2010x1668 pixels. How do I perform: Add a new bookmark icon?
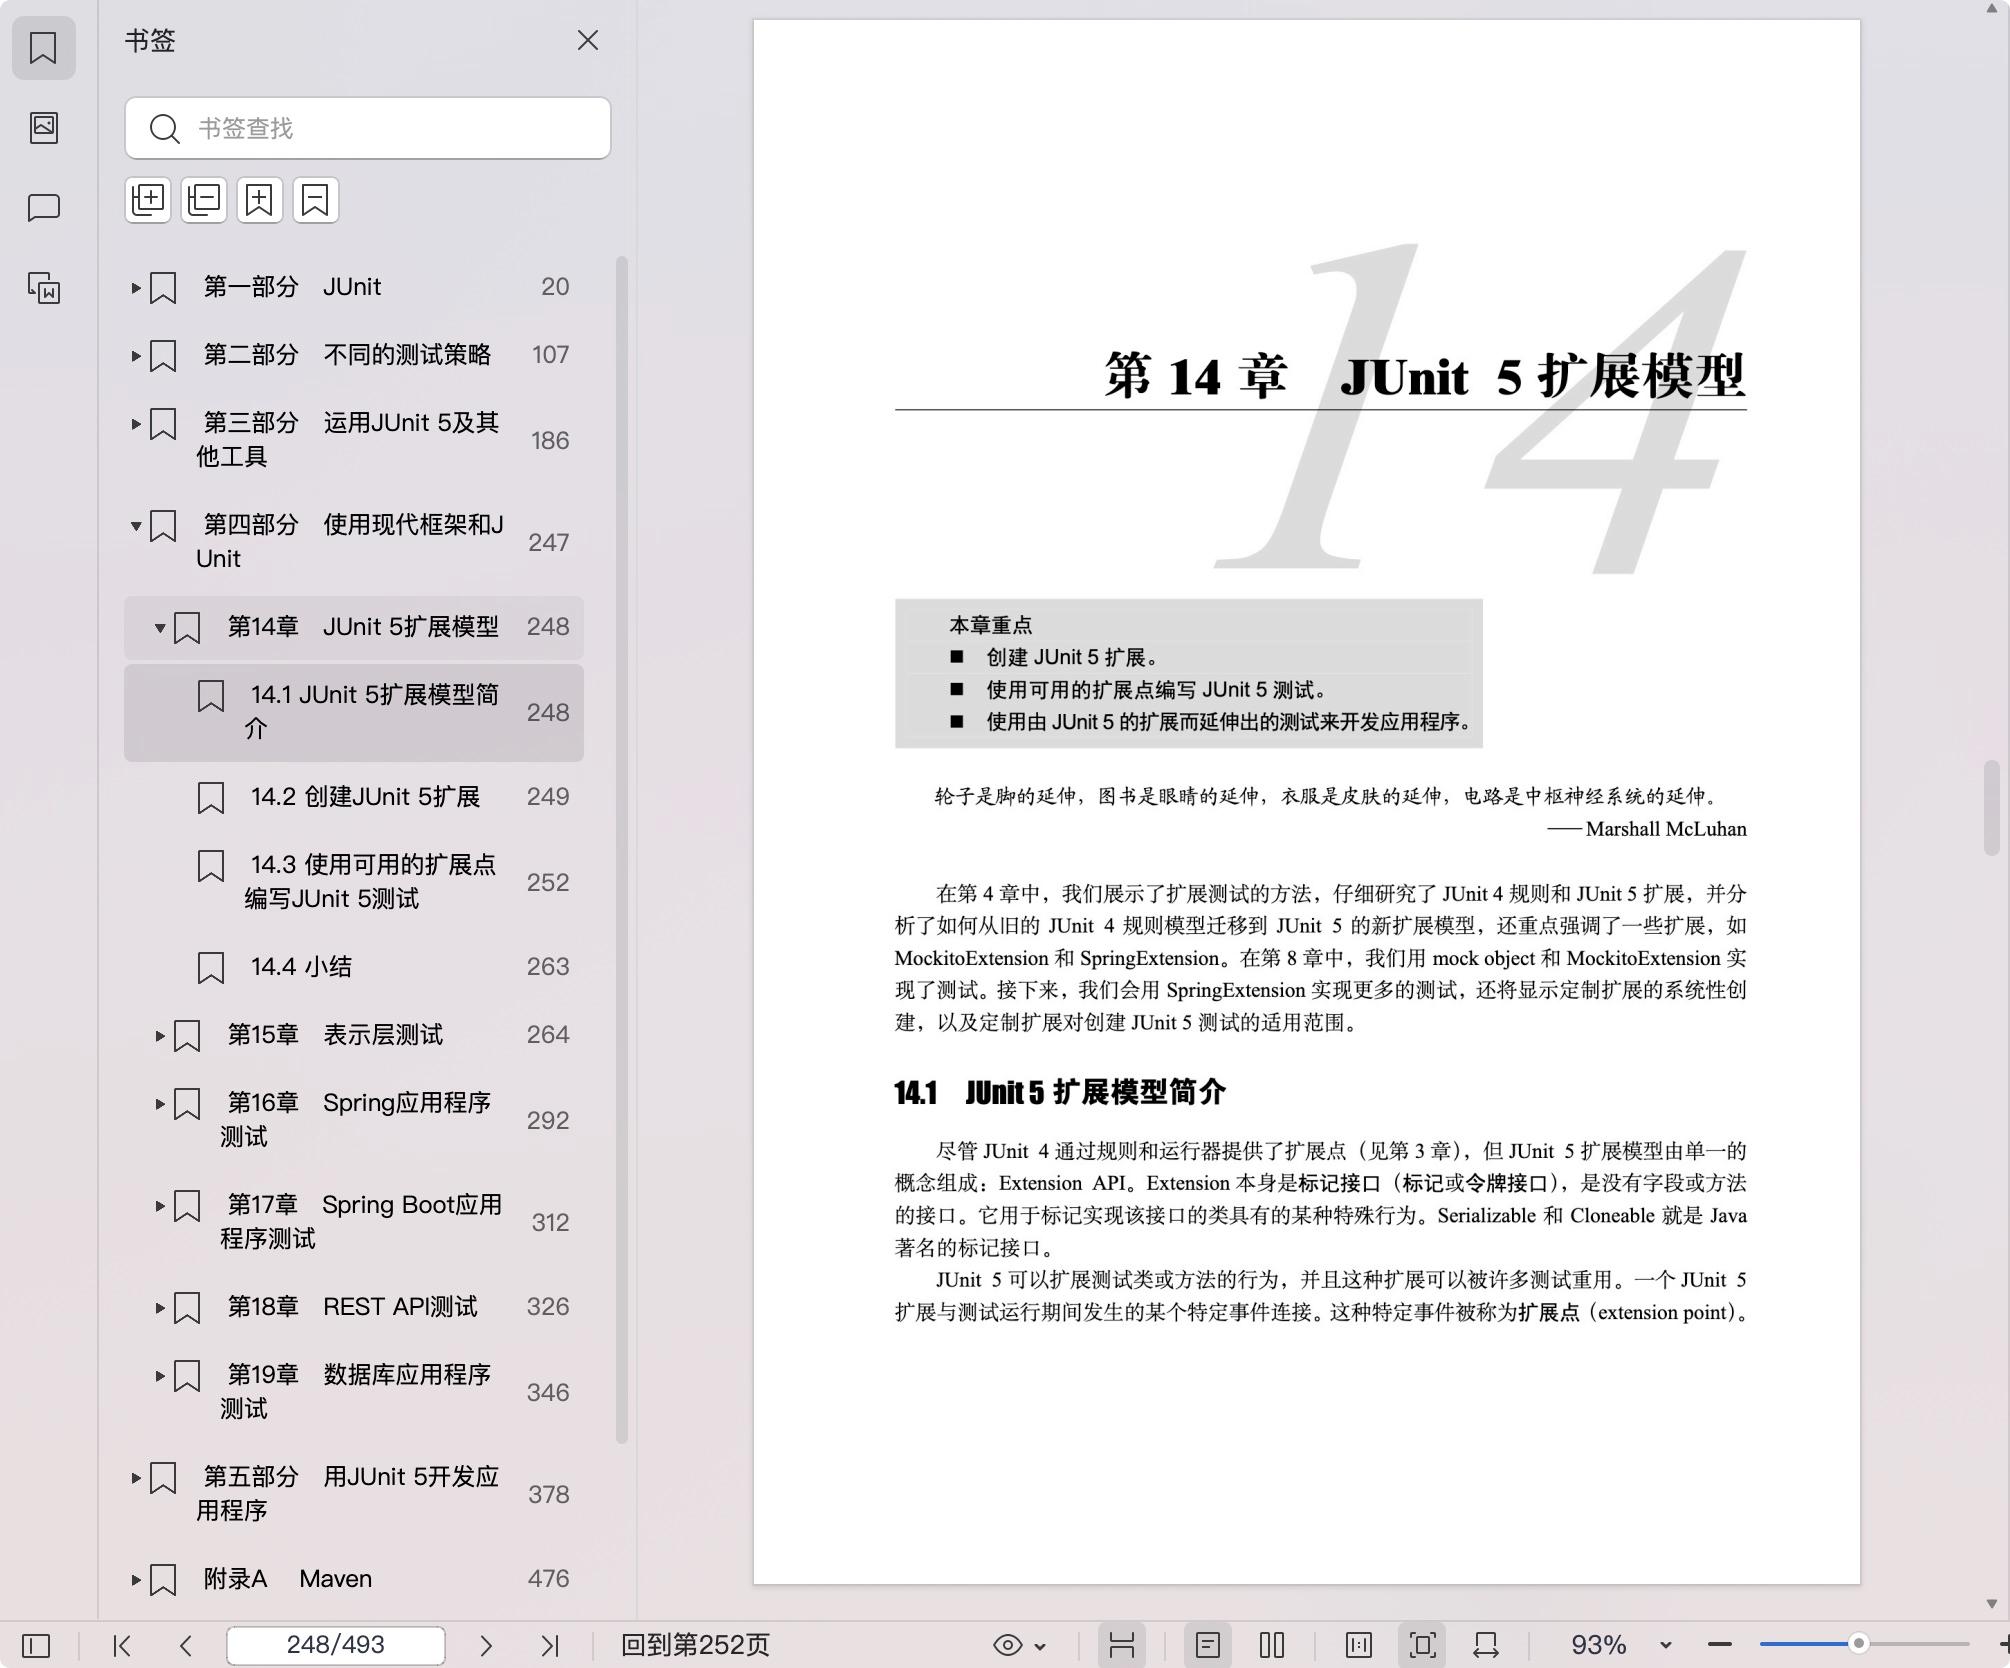(260, 200)
